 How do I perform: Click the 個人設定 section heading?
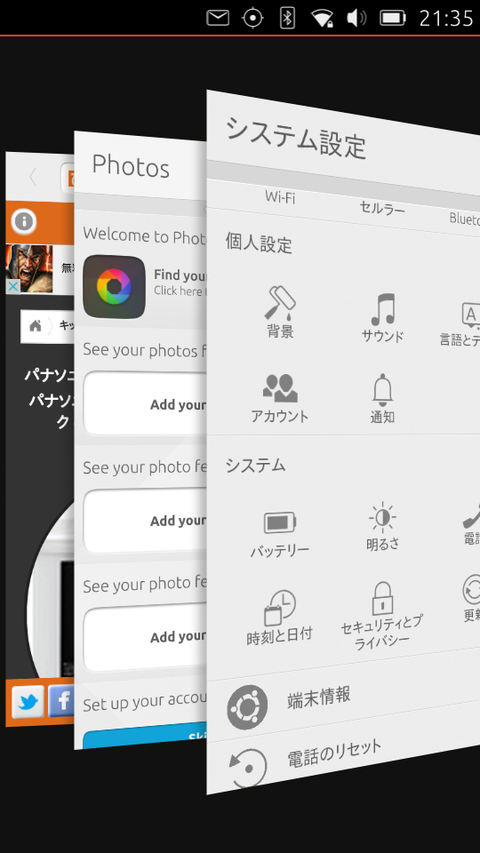tap(259, 243)
